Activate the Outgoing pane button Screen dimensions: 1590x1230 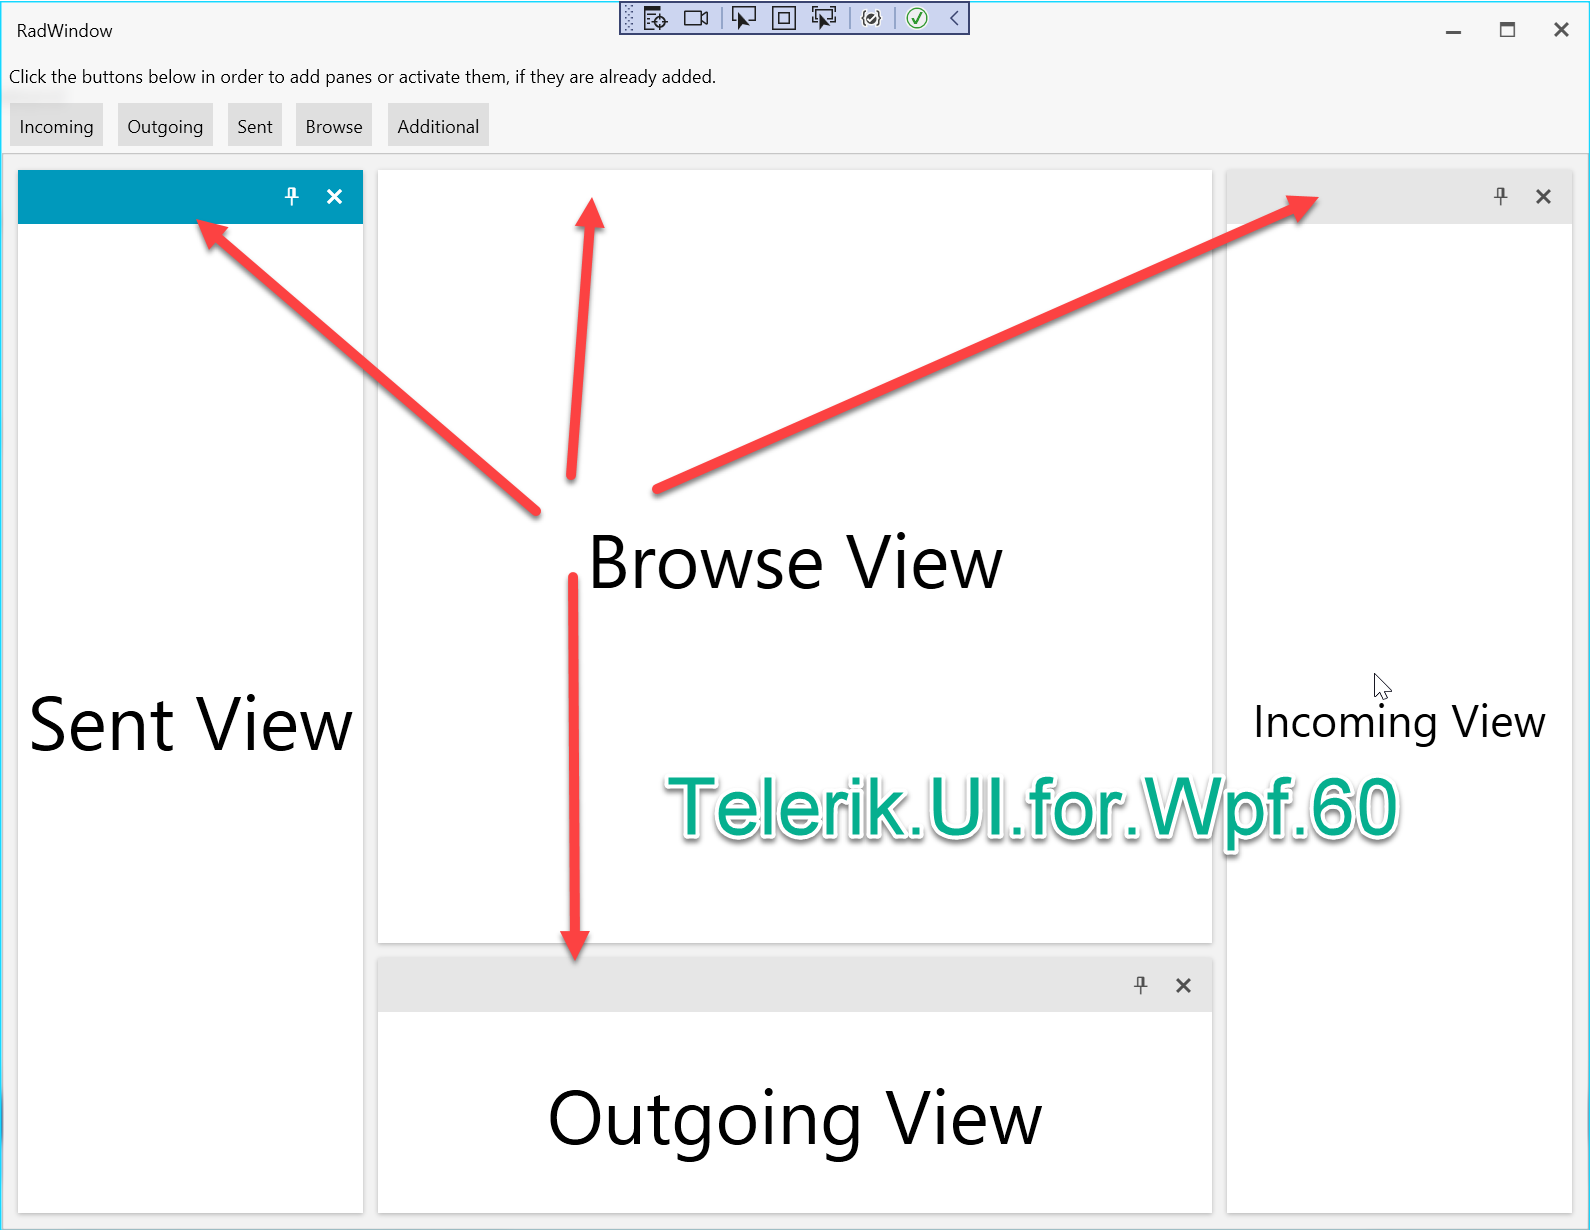pos(165,126)
